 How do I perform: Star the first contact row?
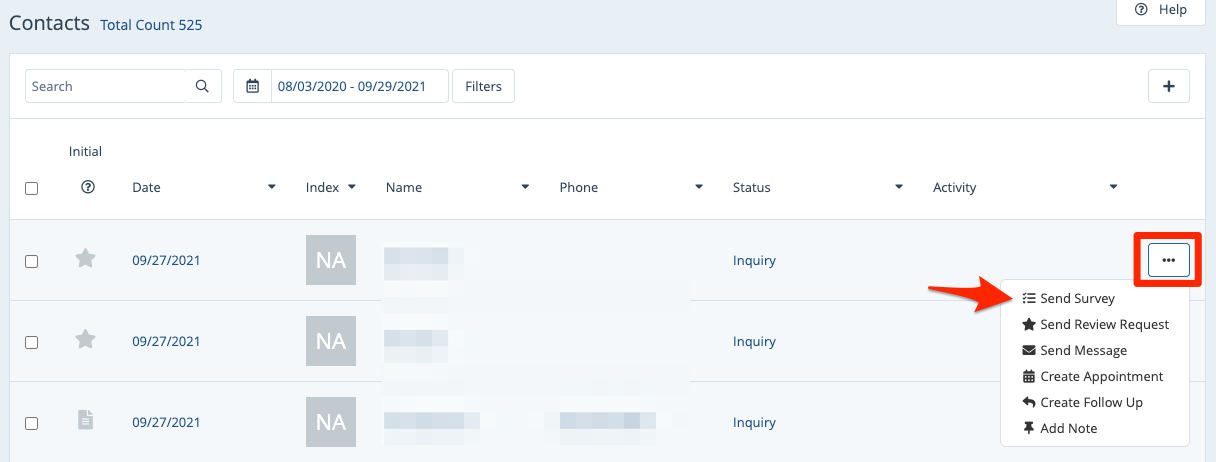86,259
